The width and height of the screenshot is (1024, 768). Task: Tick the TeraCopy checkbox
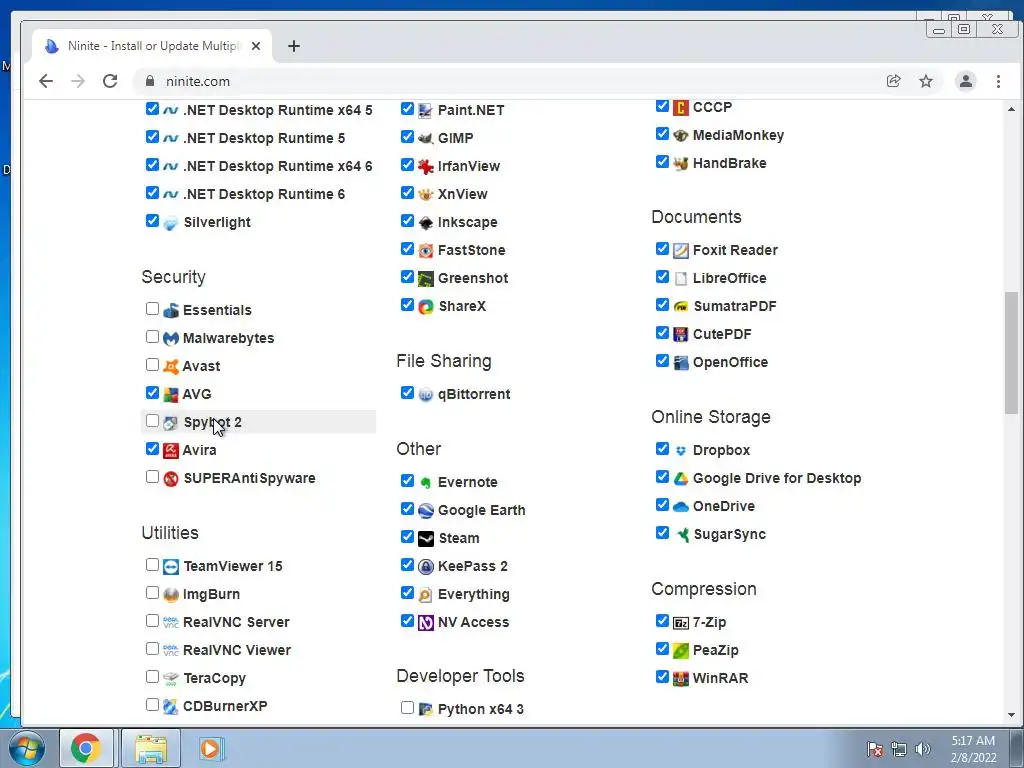(x=152, y=677)
